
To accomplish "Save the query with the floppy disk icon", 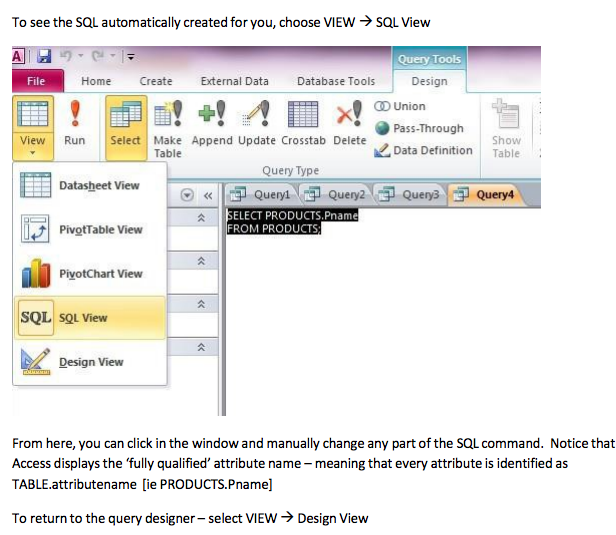I will (x=44, y=56).
